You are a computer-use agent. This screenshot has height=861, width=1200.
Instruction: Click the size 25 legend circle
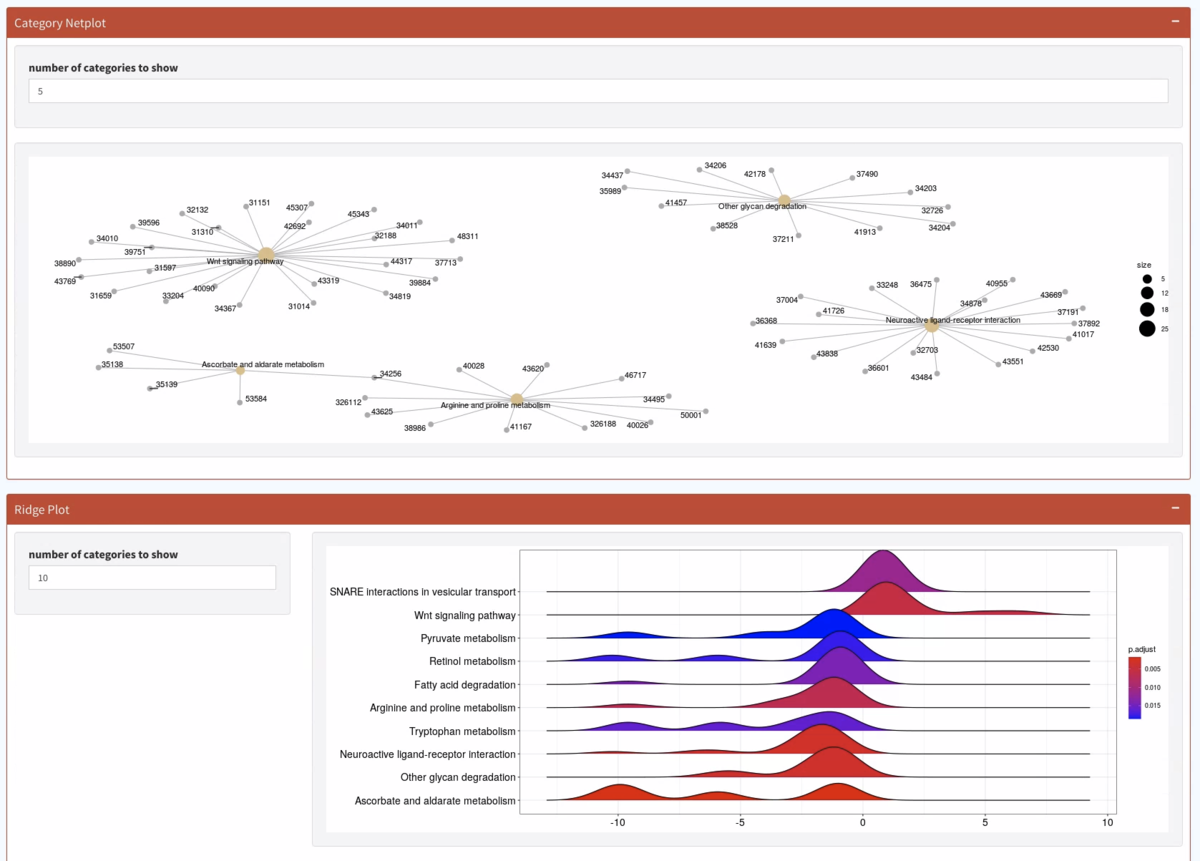point(1147,329)
